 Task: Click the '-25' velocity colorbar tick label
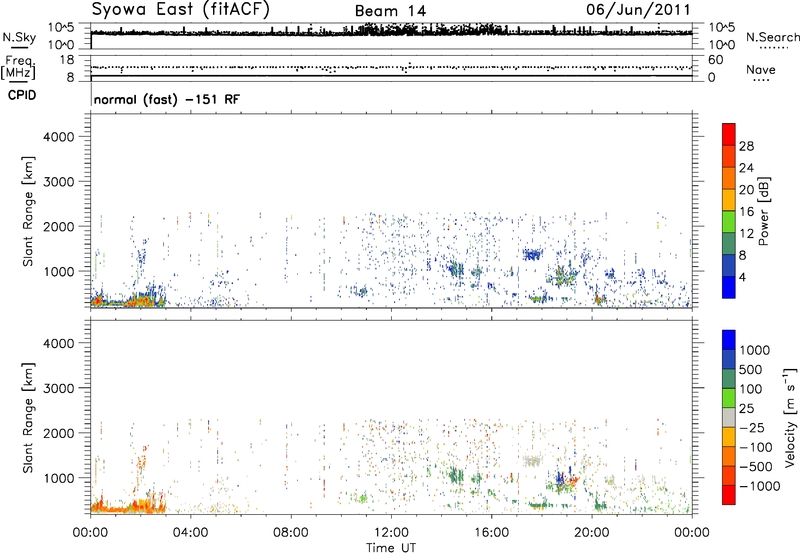pyautogui.click(x=751, y=427)
